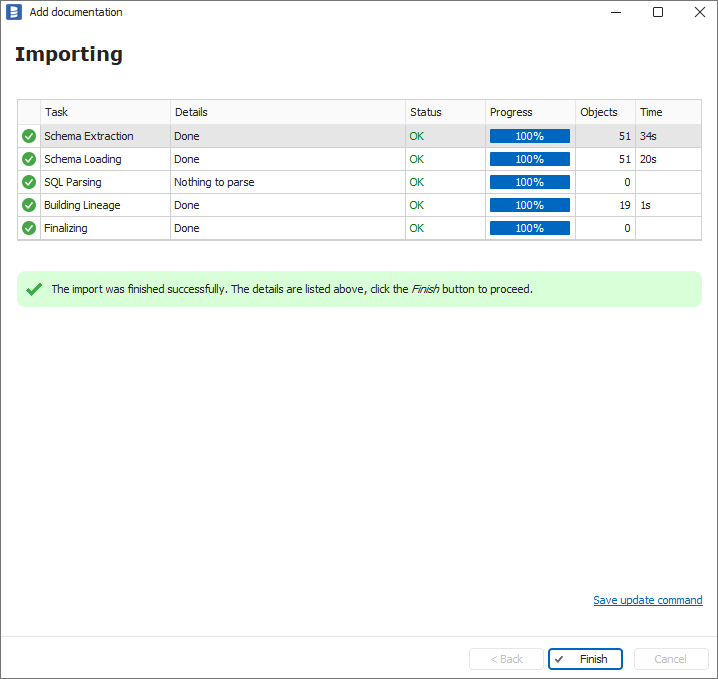Click the disabled Cancel button
Image resolution: width=718 pixels, height=679 pixels.
coord(671,659)
